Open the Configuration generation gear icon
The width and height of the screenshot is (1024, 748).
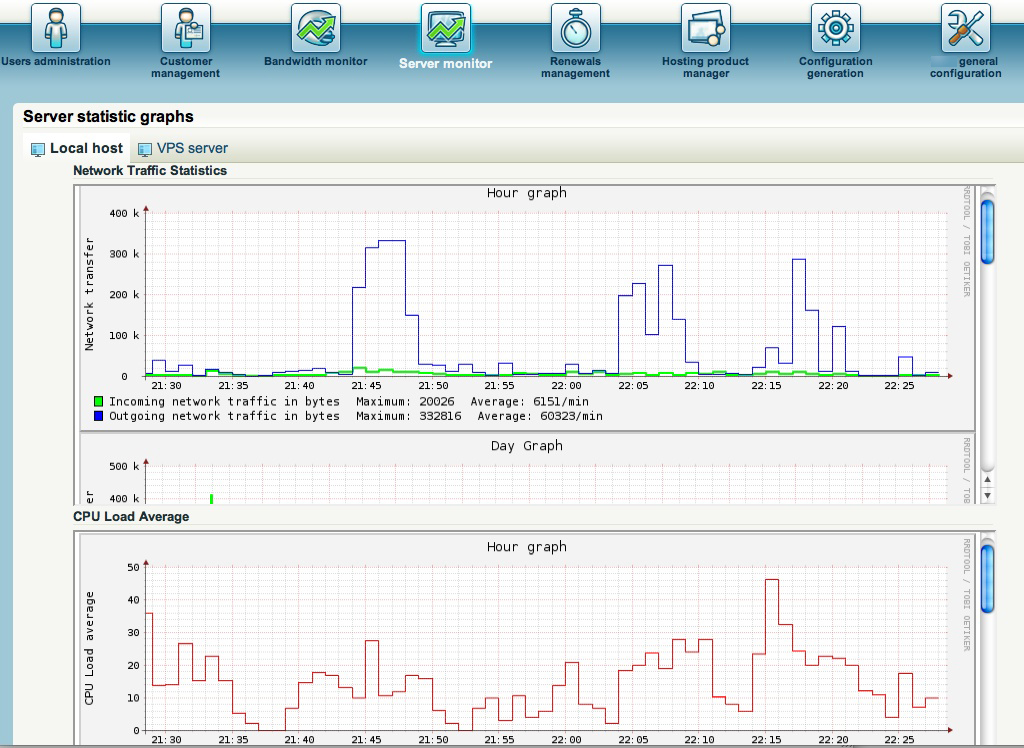836,28
